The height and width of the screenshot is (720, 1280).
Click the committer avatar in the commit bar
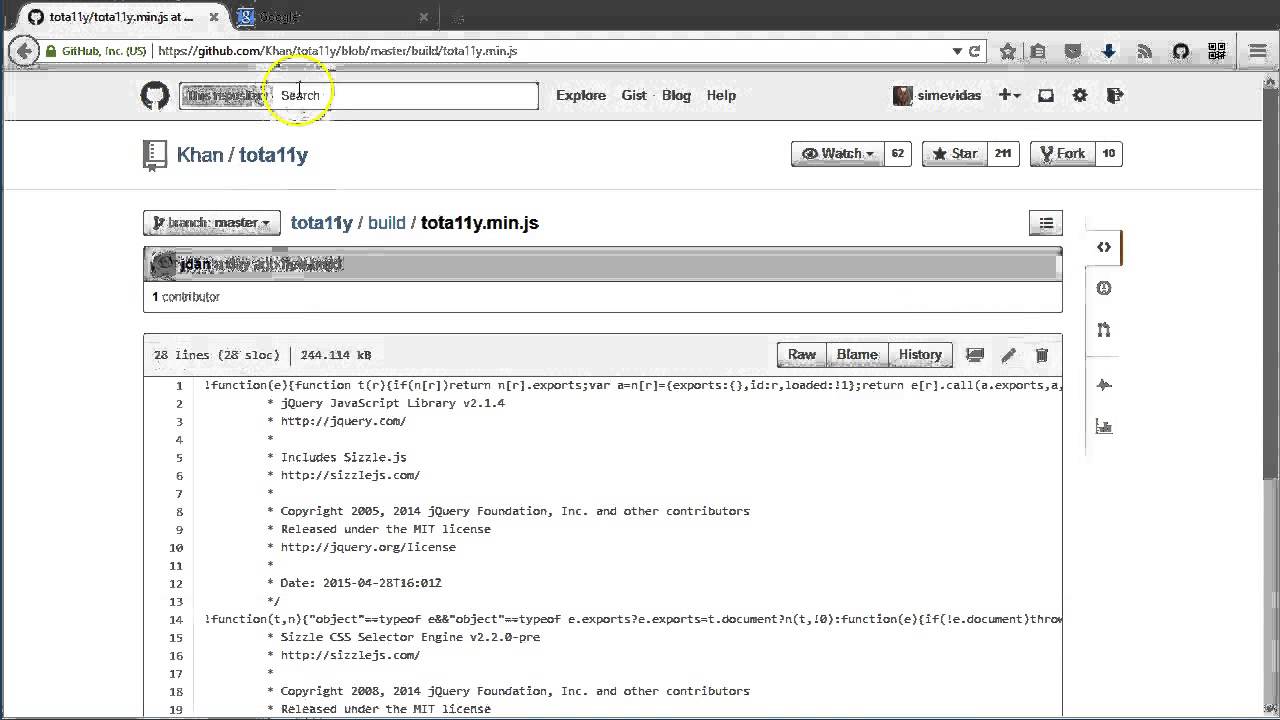(x=164, y=264)
